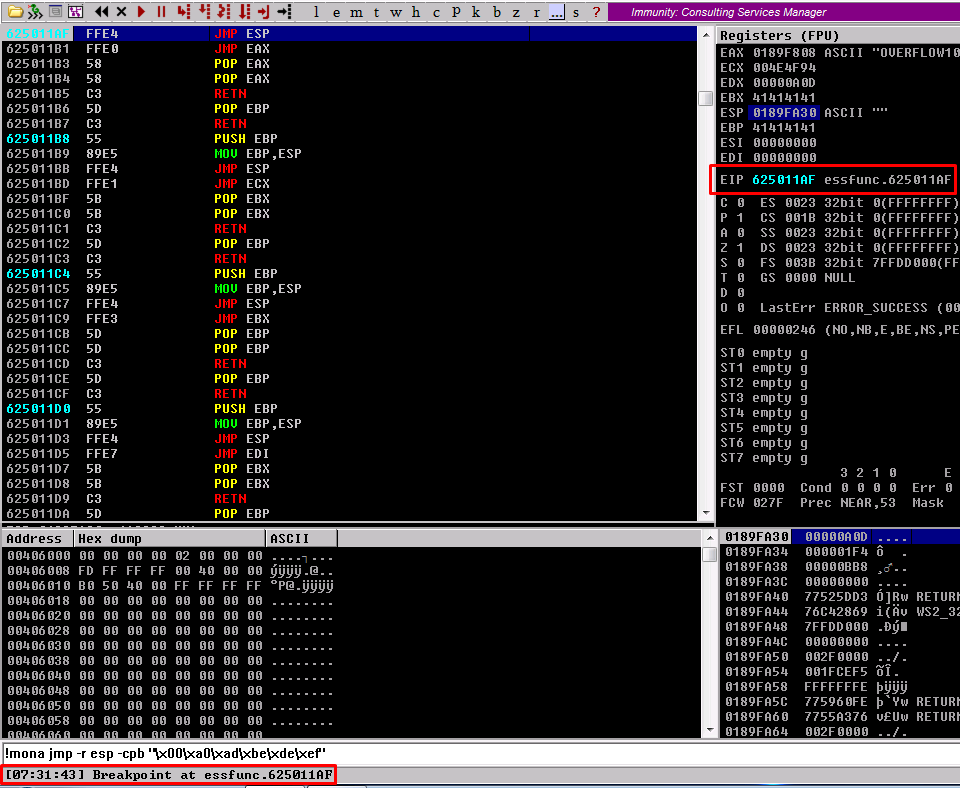The image size is (960, 788).
Task: Click the Step over icon
Action: click(204, 11)
